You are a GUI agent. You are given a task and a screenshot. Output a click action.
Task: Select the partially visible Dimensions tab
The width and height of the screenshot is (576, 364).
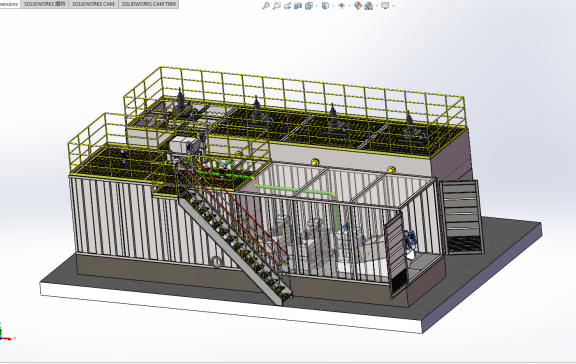coord(10,4)
